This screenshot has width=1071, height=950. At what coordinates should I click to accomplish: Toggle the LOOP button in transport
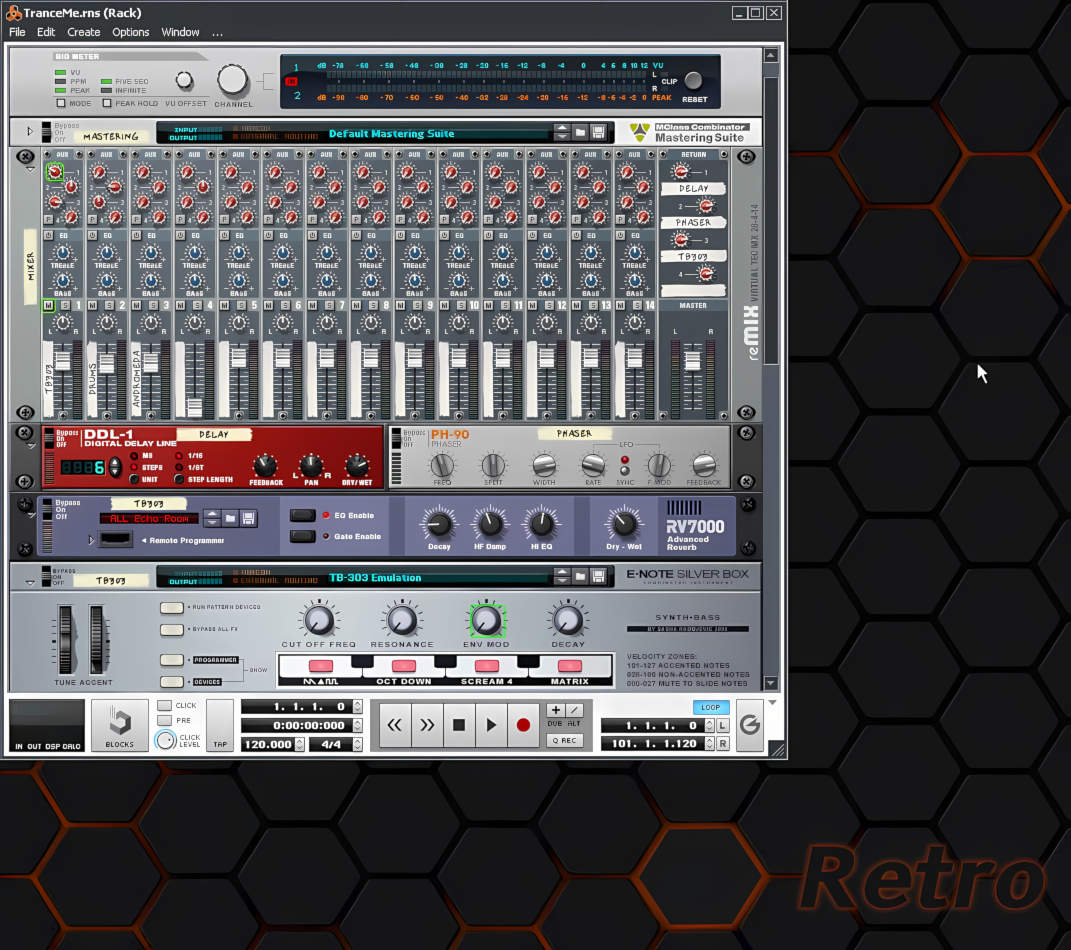pyautogui.click(x=710, y=707)
